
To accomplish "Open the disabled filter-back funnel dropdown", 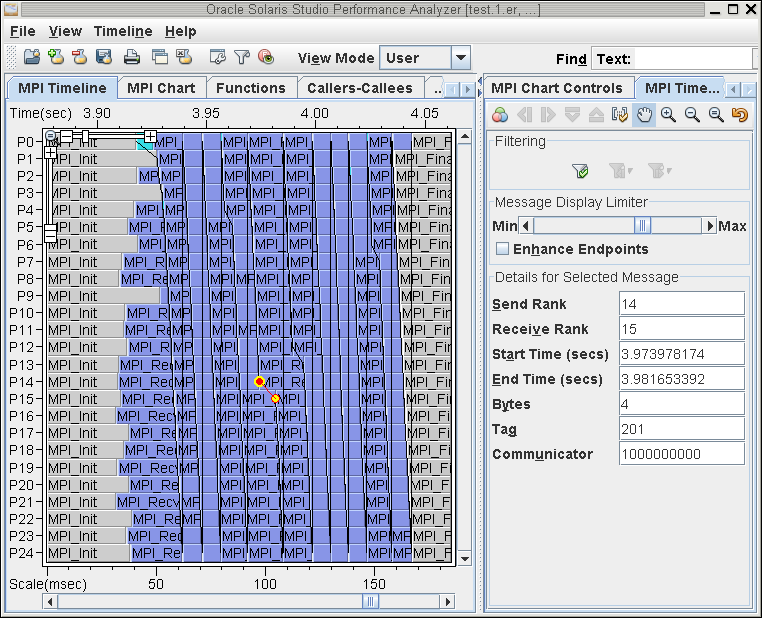I will 621,171.
